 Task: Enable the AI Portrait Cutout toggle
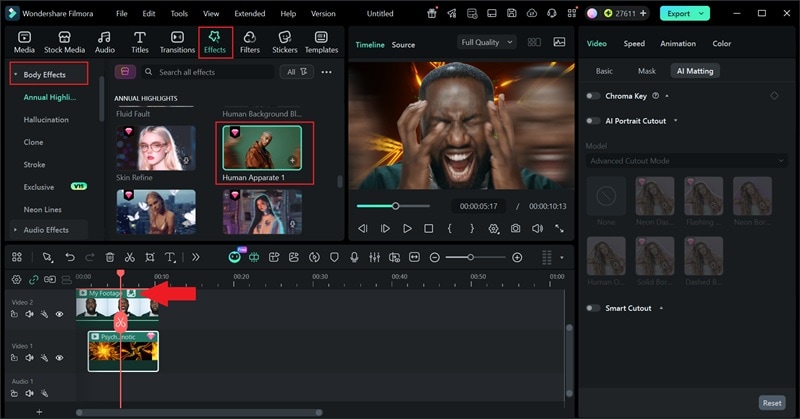coord(593,121)
